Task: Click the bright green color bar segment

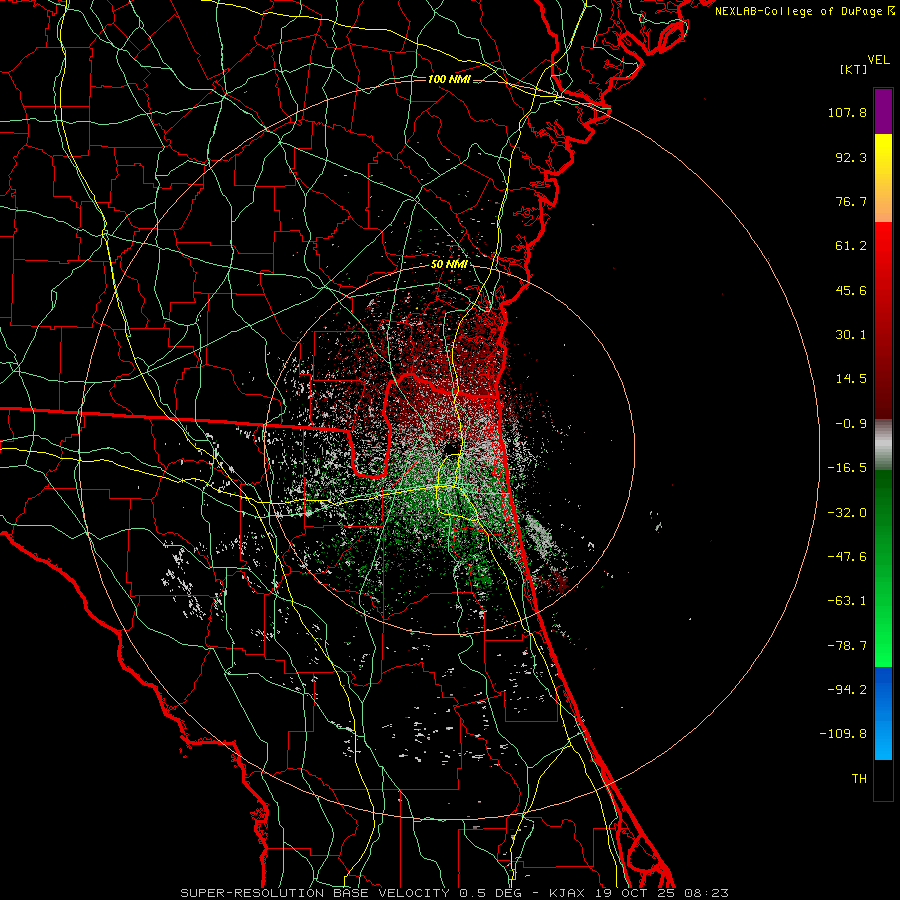Action: (883, 568)
